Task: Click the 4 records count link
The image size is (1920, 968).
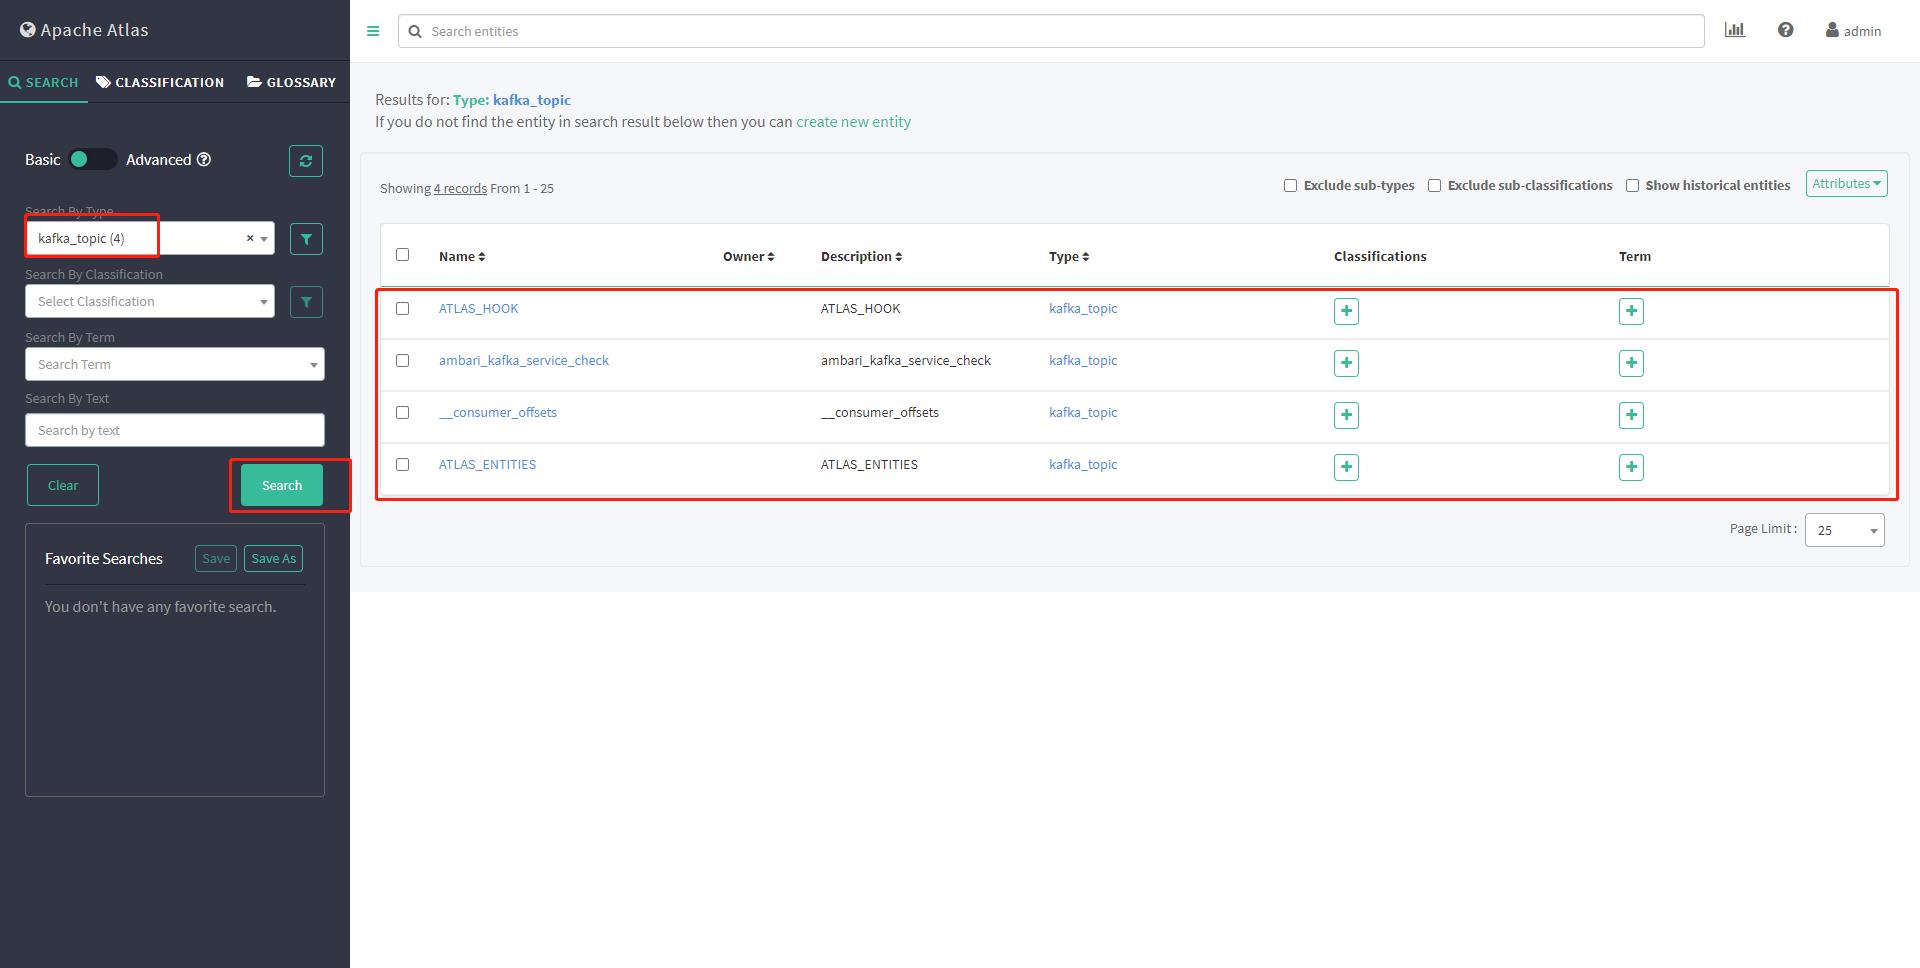Action: (460, 189)
